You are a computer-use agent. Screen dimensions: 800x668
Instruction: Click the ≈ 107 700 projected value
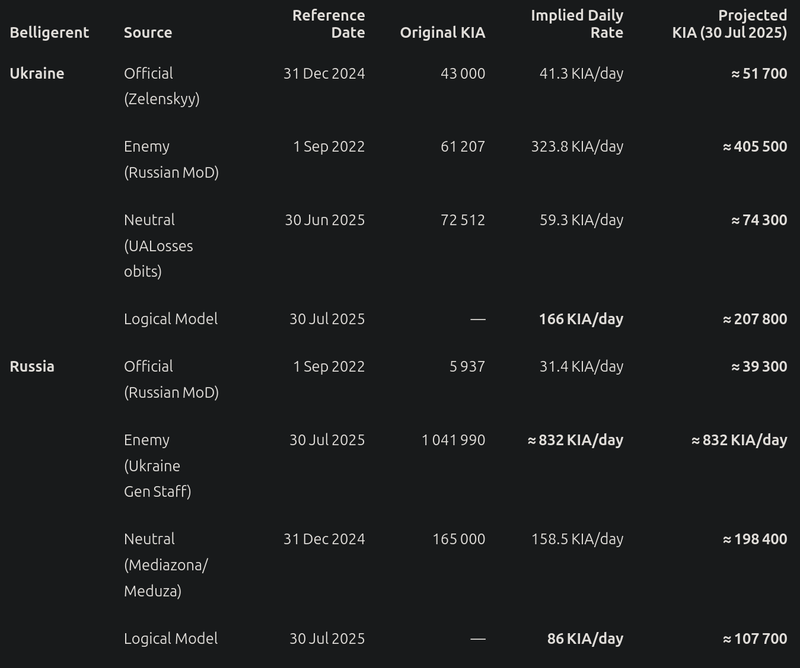pos(755,639)
